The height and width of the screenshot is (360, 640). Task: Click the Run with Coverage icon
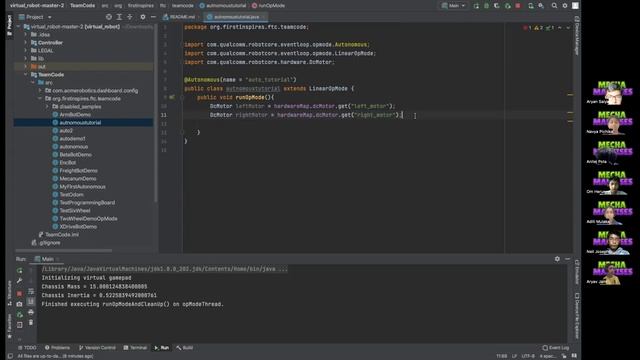[497, 6]
